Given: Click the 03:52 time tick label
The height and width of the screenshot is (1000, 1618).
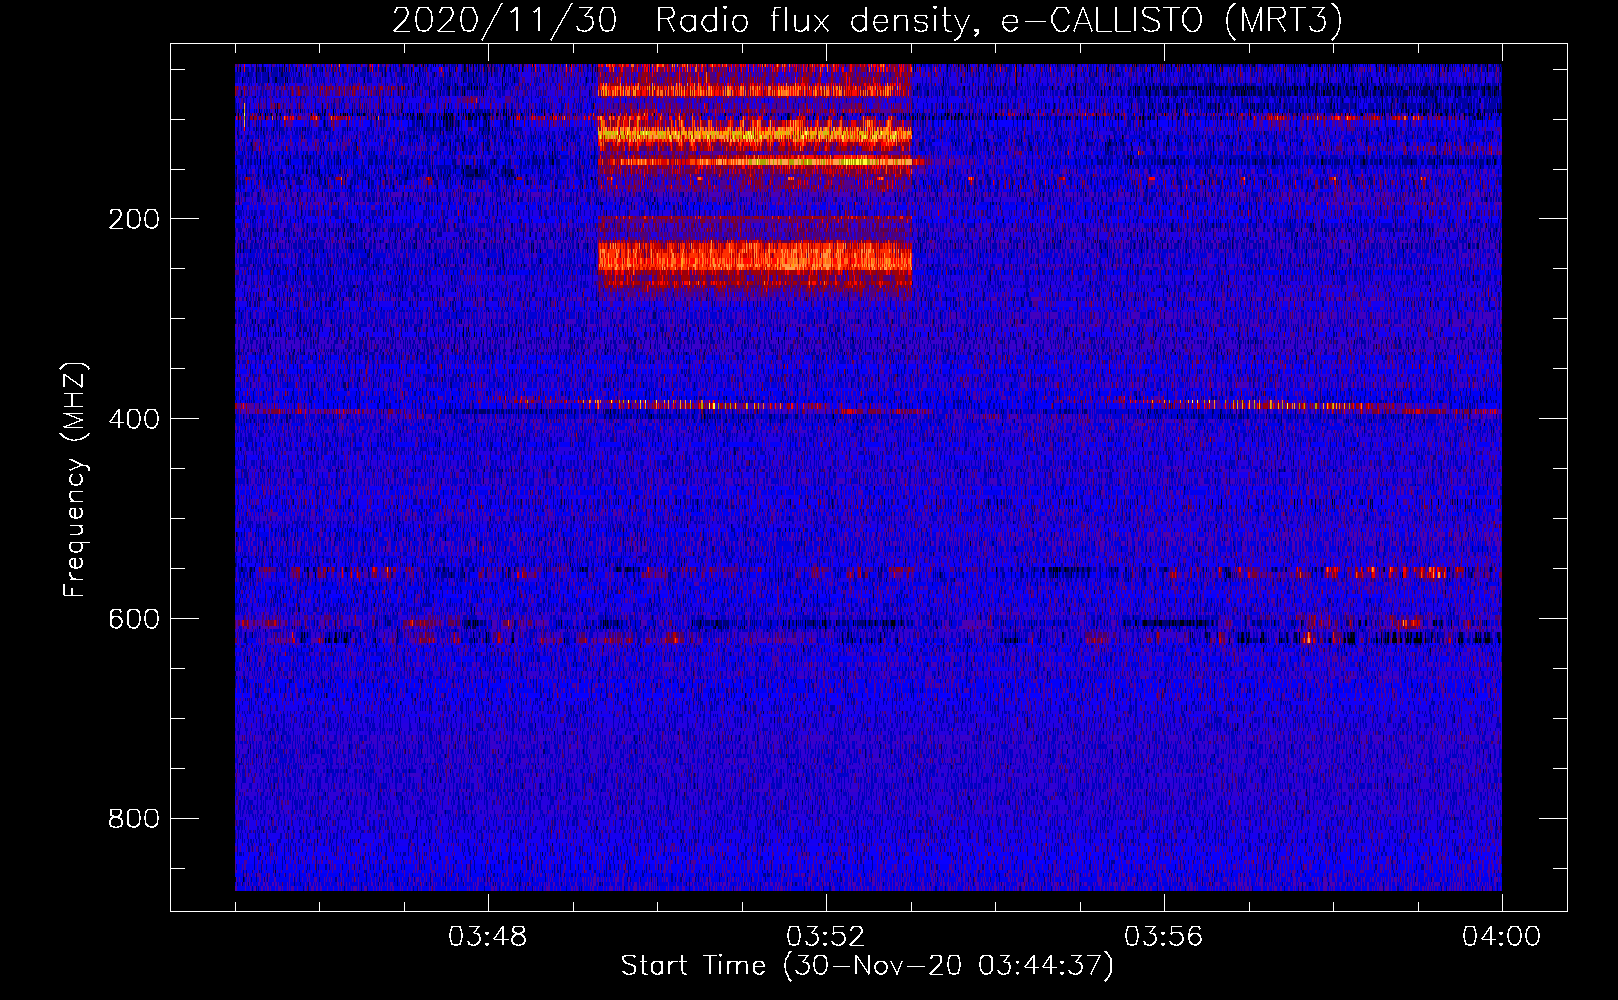Looking at the screenshot, I should 826,937.
